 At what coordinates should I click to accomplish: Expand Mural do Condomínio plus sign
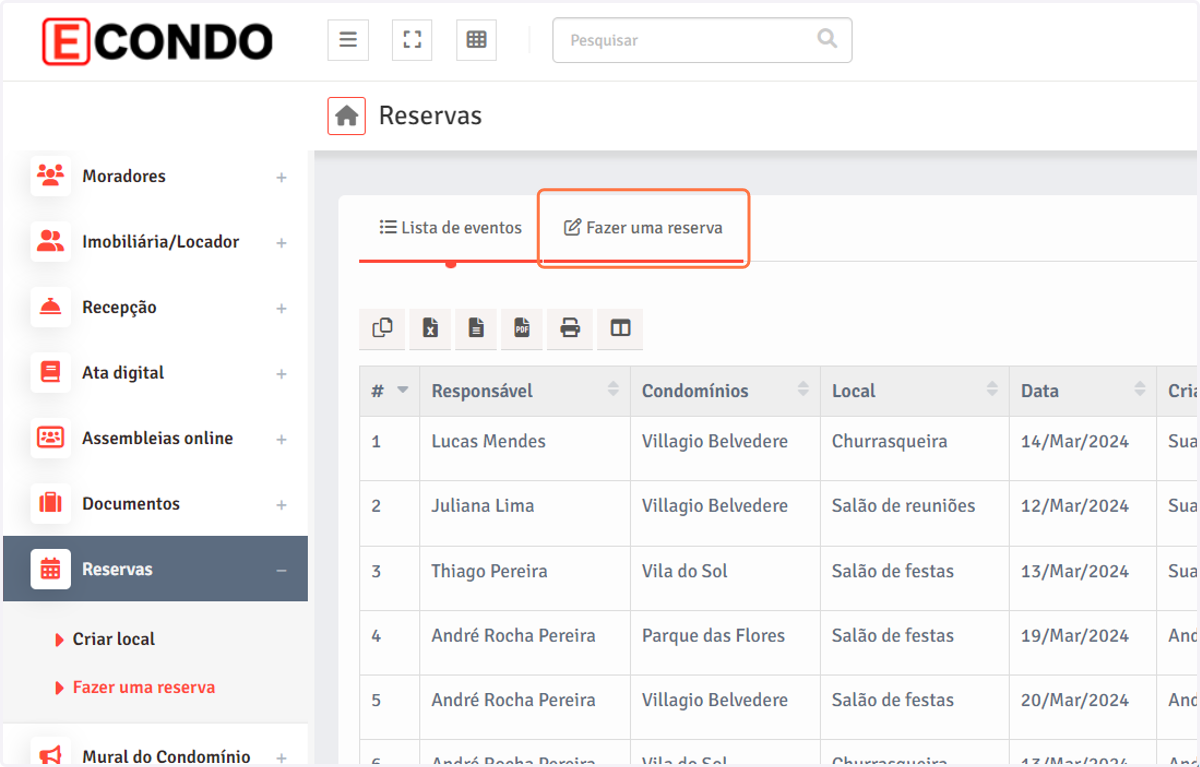[x=282, y=758]
